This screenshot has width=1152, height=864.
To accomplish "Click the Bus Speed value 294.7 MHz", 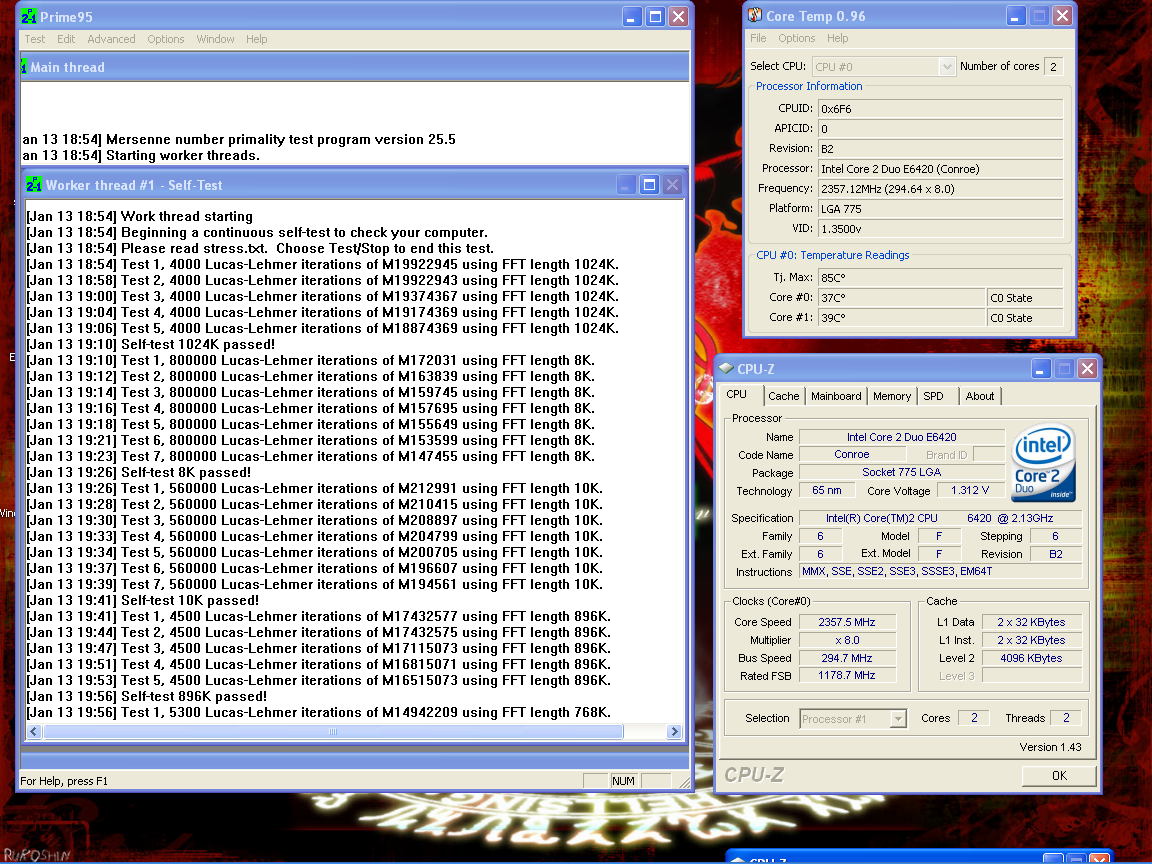I will (x=846, y=658).
